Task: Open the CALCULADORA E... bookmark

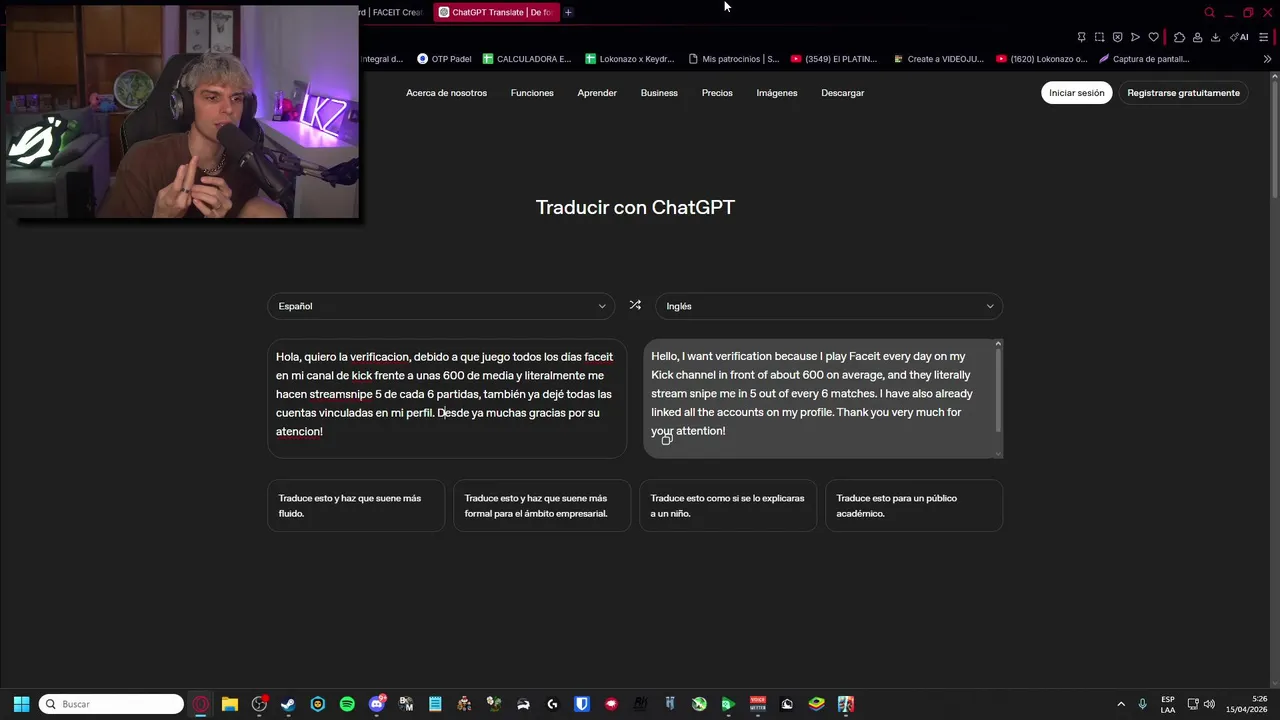Action: point(527,59)
